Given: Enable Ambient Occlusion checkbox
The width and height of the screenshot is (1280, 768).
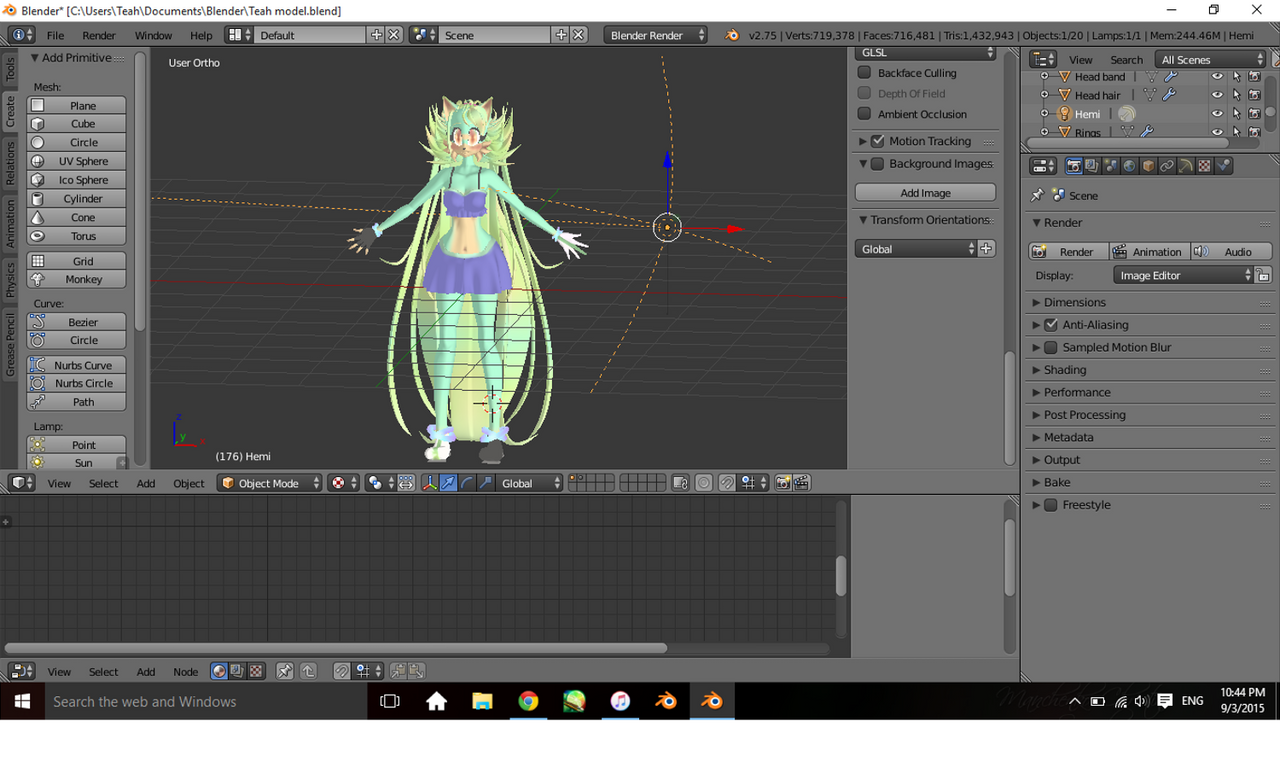Looking at the screenshot, I should [865, 114].
